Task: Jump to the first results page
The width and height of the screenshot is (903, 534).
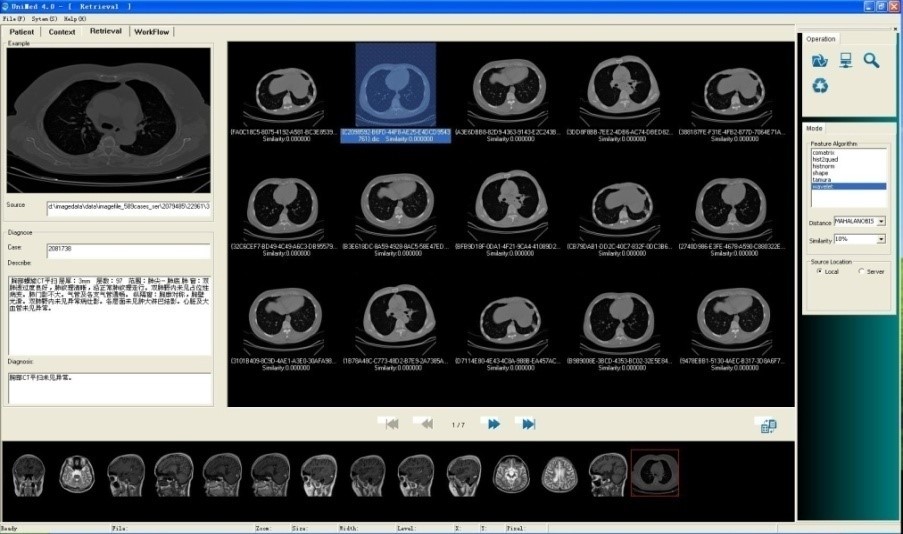Action: [392, 424]
